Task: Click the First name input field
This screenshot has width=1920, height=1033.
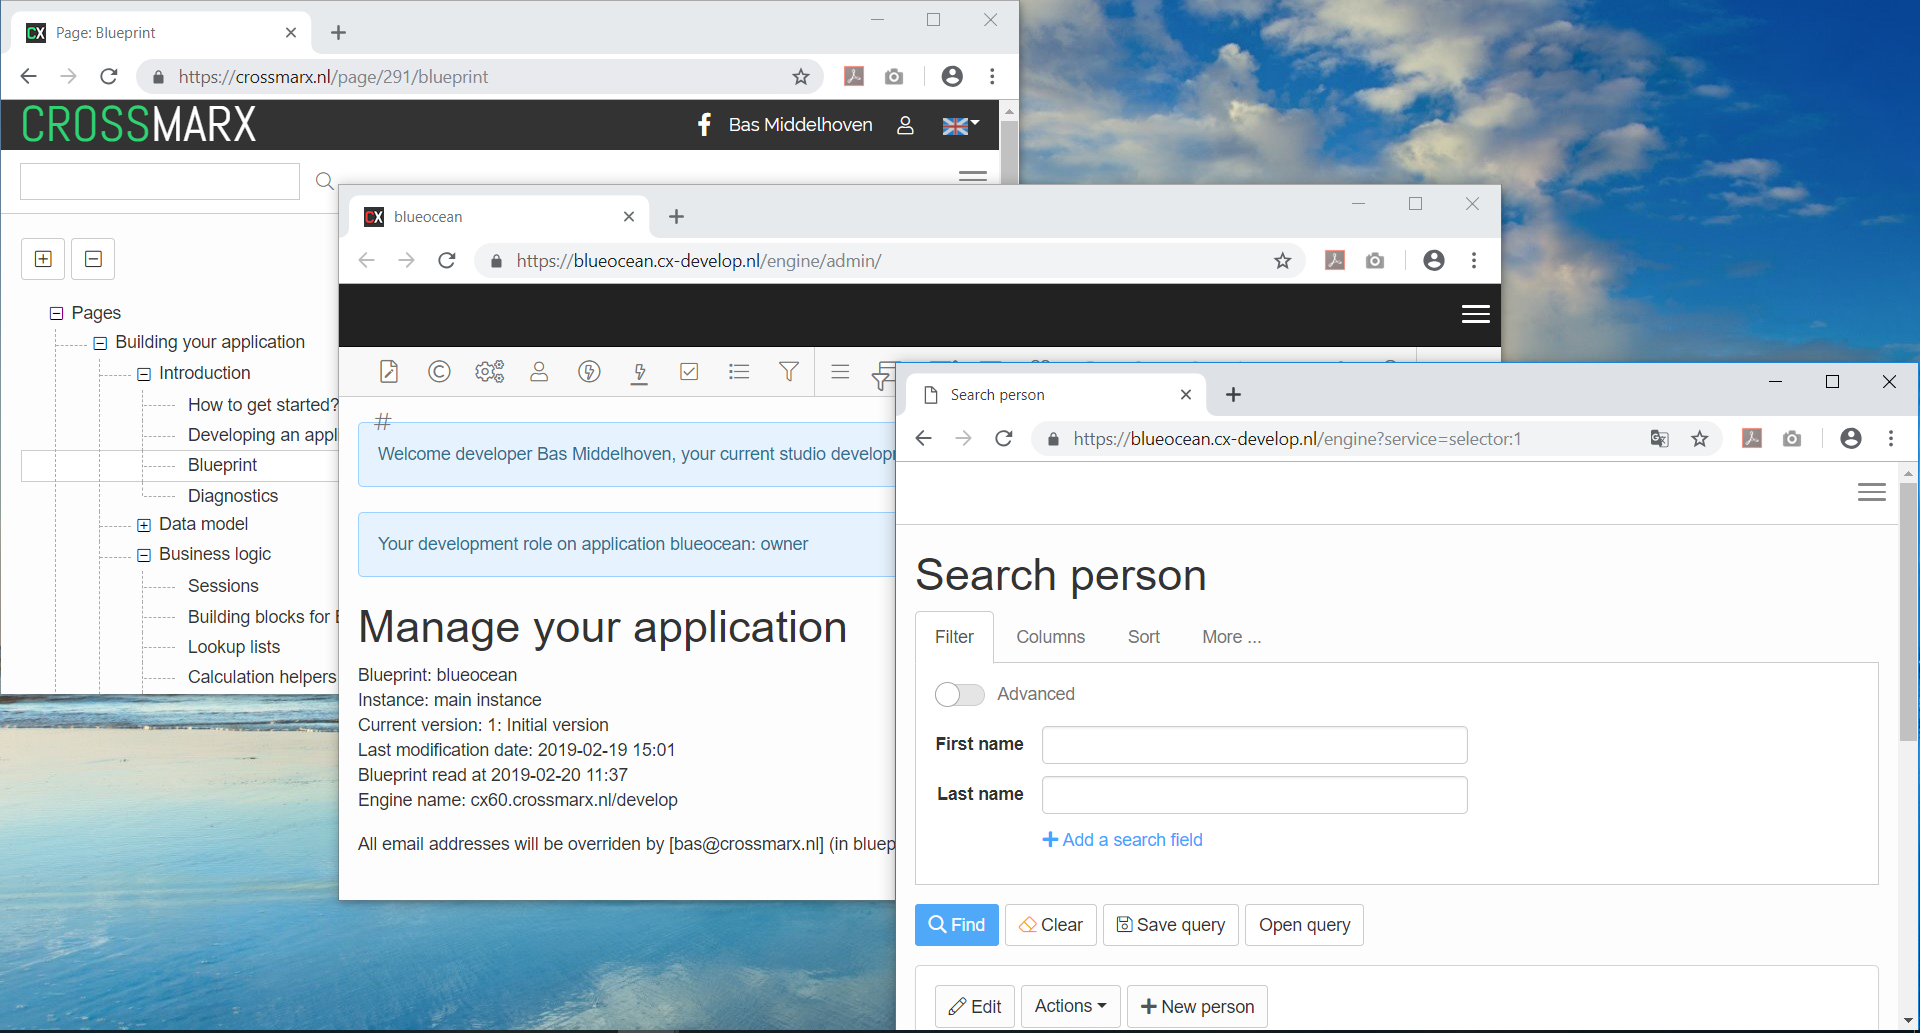Action: pyautogui.click(x=1254, y=745)
